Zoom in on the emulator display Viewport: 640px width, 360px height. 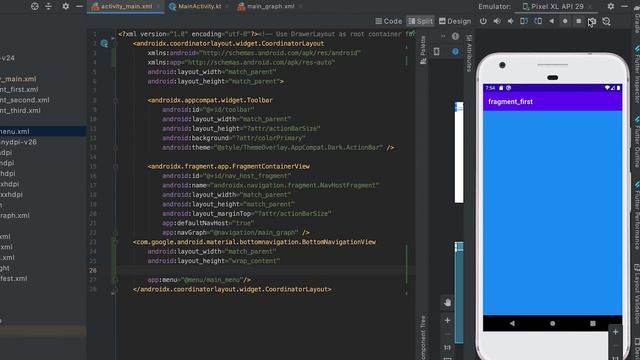point(616,332)
